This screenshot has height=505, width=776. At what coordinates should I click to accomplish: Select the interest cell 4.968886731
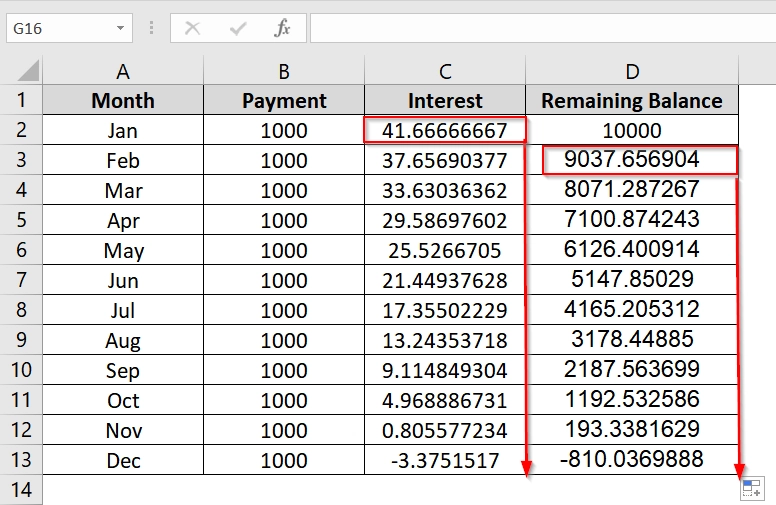click(445, 400)
